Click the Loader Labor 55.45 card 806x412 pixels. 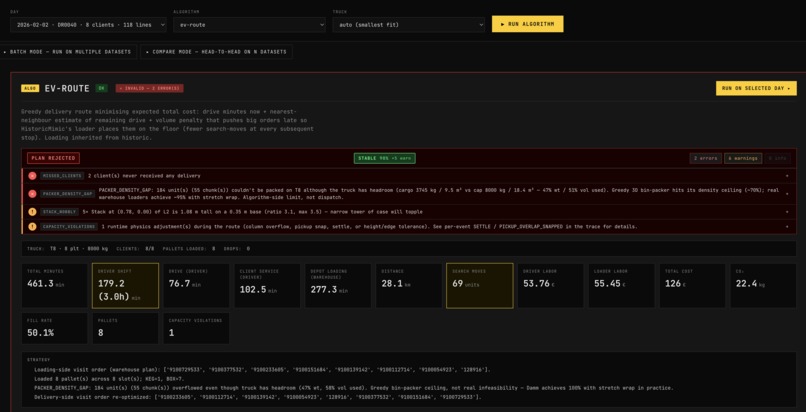621,286
